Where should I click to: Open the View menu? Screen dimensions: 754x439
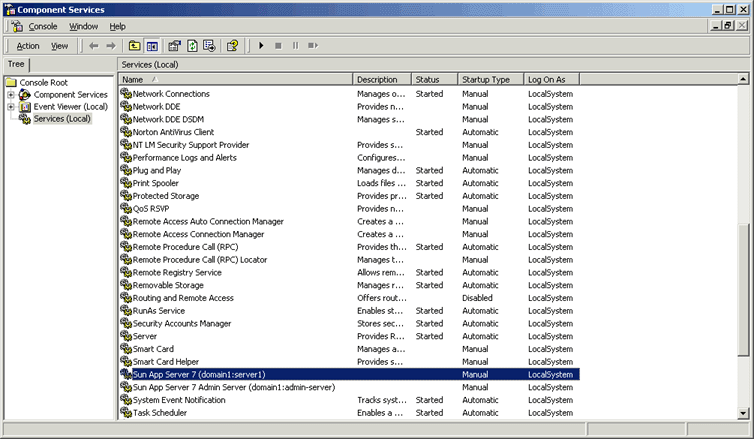pyautogui.click(x=60, y=46)
